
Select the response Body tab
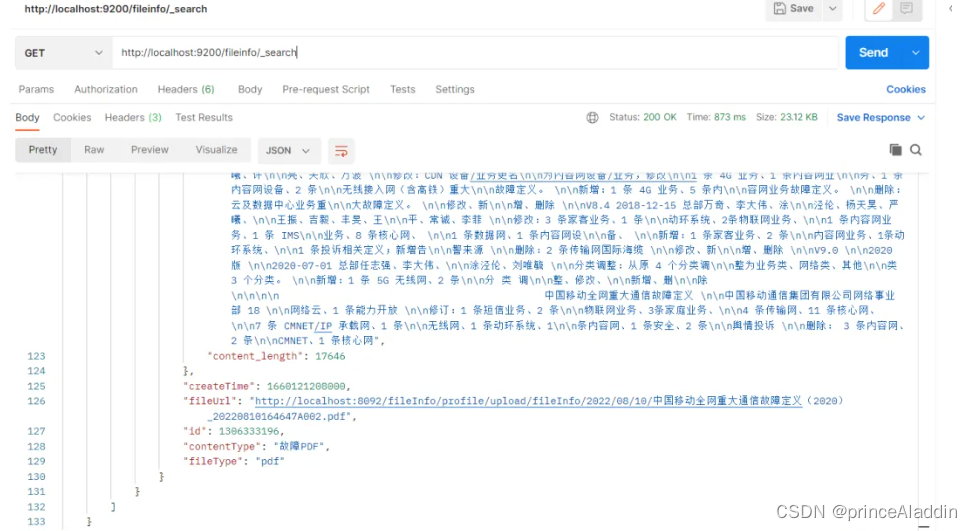[27, 117]
